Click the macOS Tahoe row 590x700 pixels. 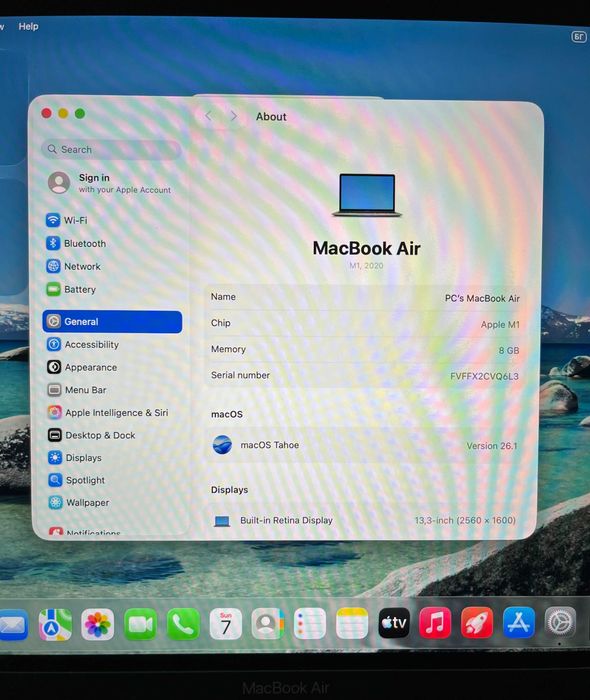tap(364, 446)
